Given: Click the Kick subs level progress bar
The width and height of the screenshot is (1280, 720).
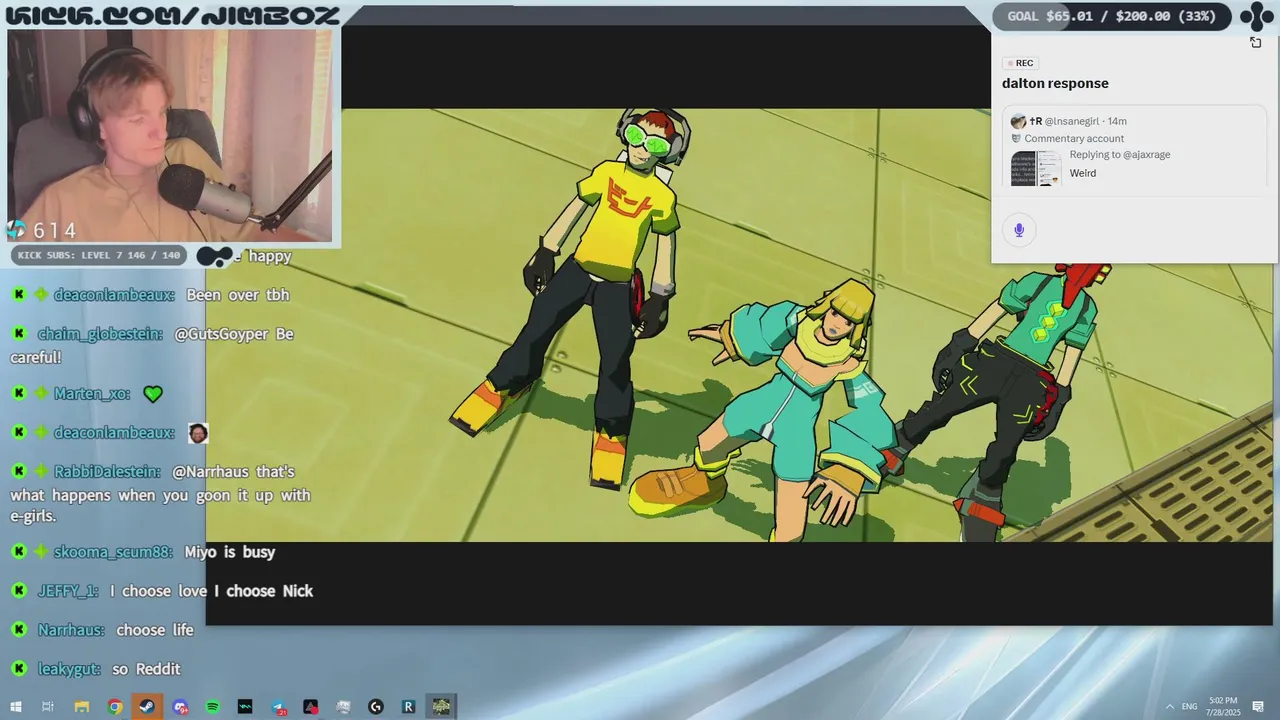Looking at the screenshot, I should pos(98,256).
